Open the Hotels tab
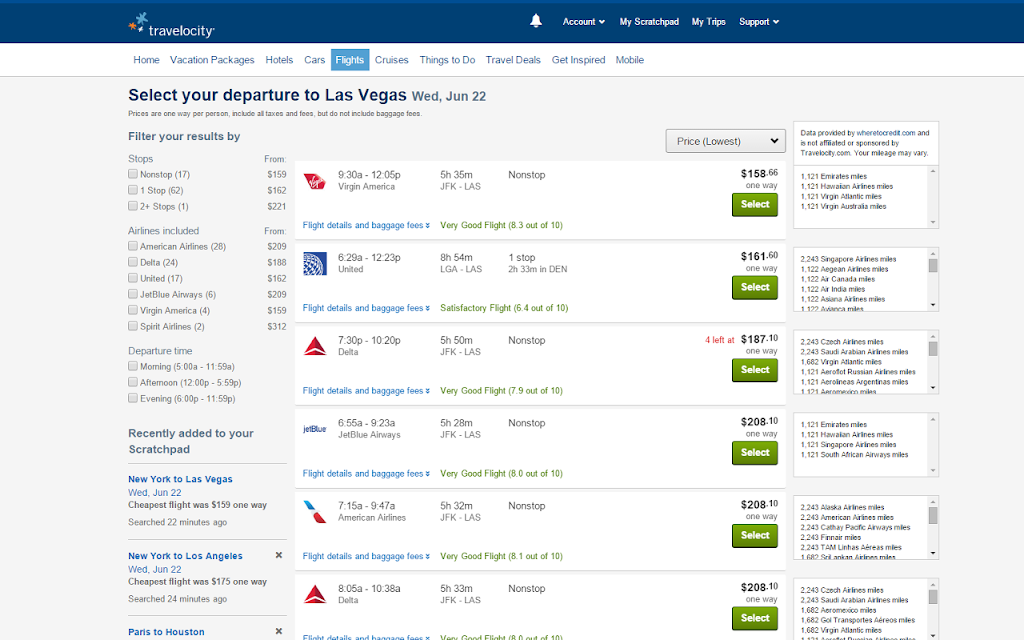1024x640 pixels. pyautogui.click(x=279, y=60)
